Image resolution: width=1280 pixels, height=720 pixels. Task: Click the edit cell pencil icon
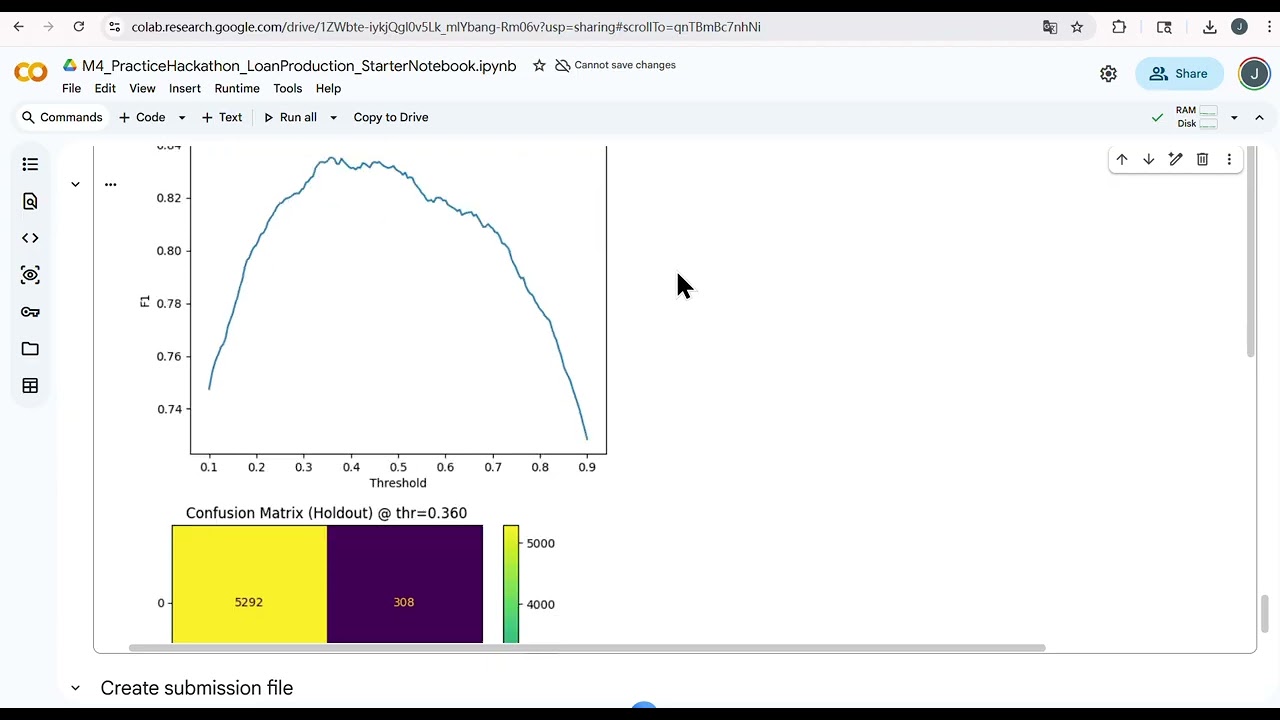(x=1176, y=159)
